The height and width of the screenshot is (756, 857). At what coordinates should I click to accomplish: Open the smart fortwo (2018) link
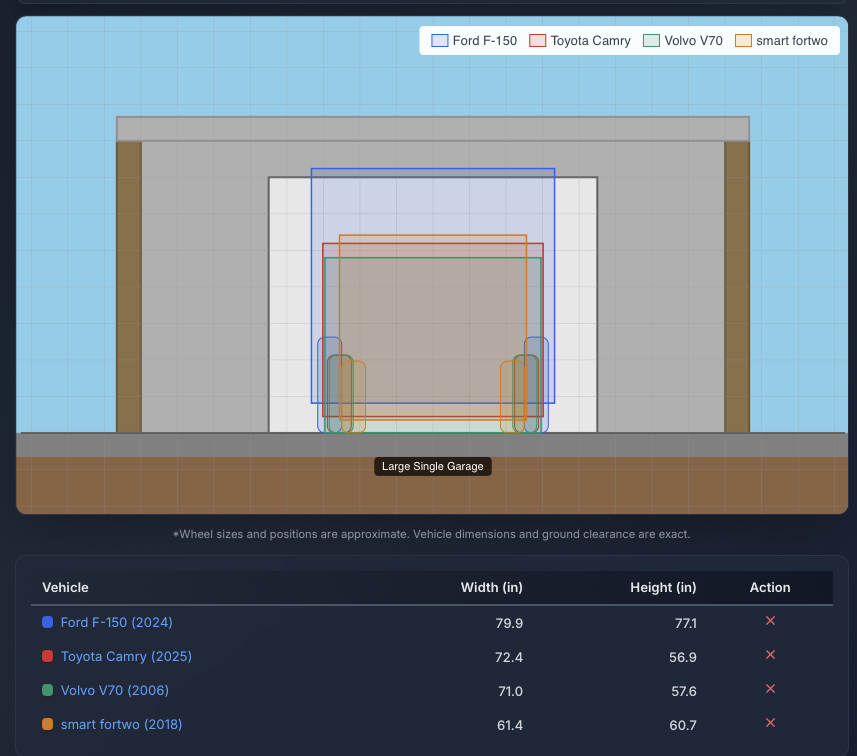click(x=121, y=724)
